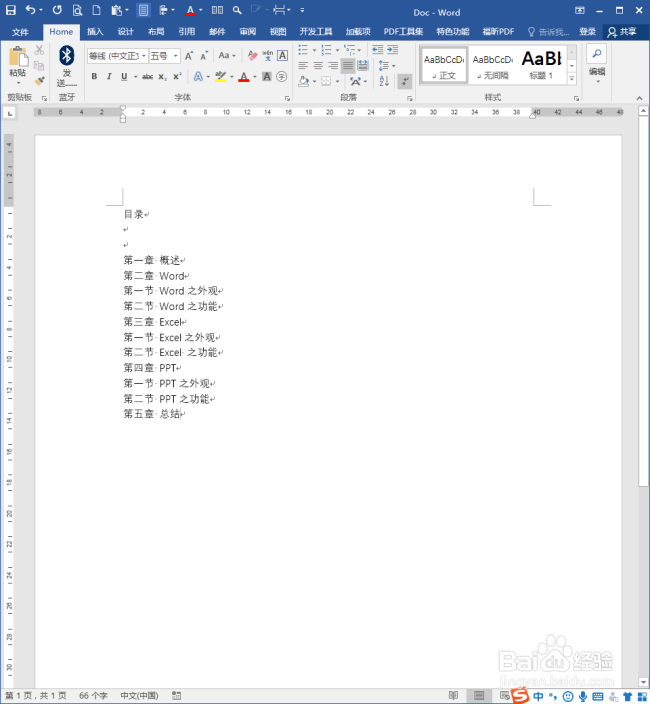
Task: Insert an enclosed character
Action: [x=281, y=77]
